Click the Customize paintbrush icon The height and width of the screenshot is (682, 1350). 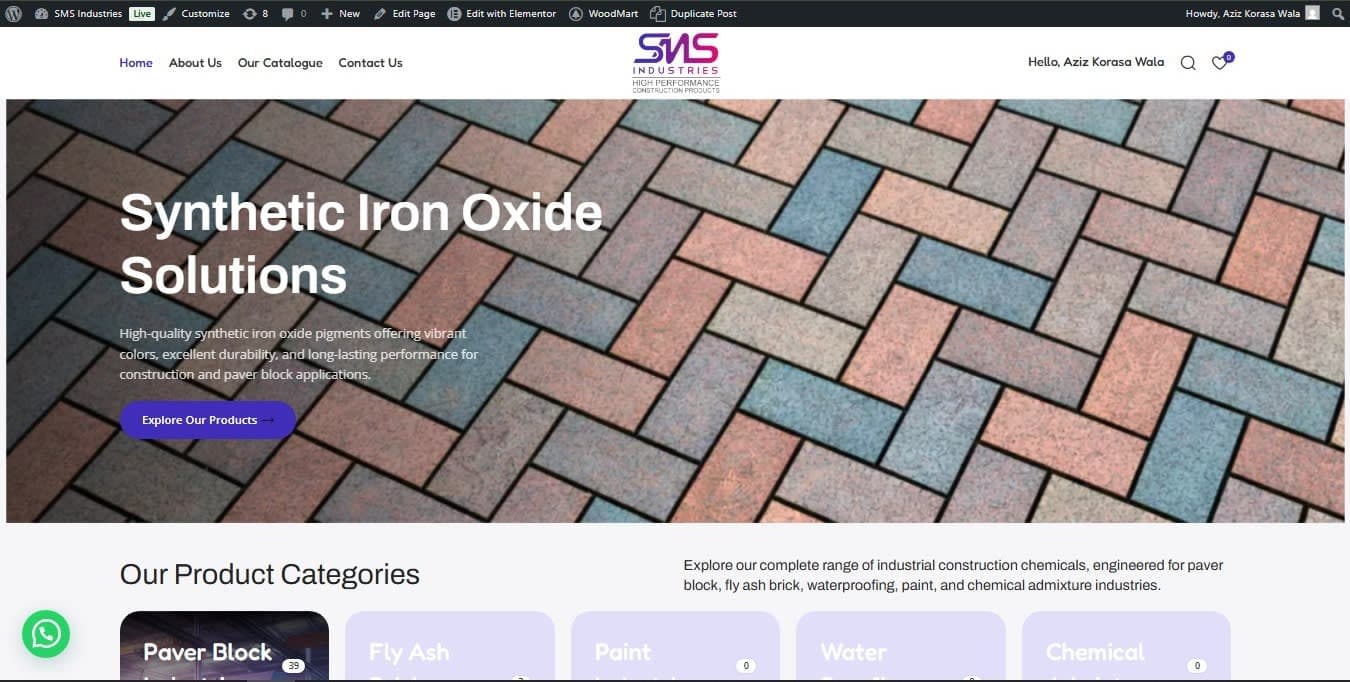click(170, 14)
